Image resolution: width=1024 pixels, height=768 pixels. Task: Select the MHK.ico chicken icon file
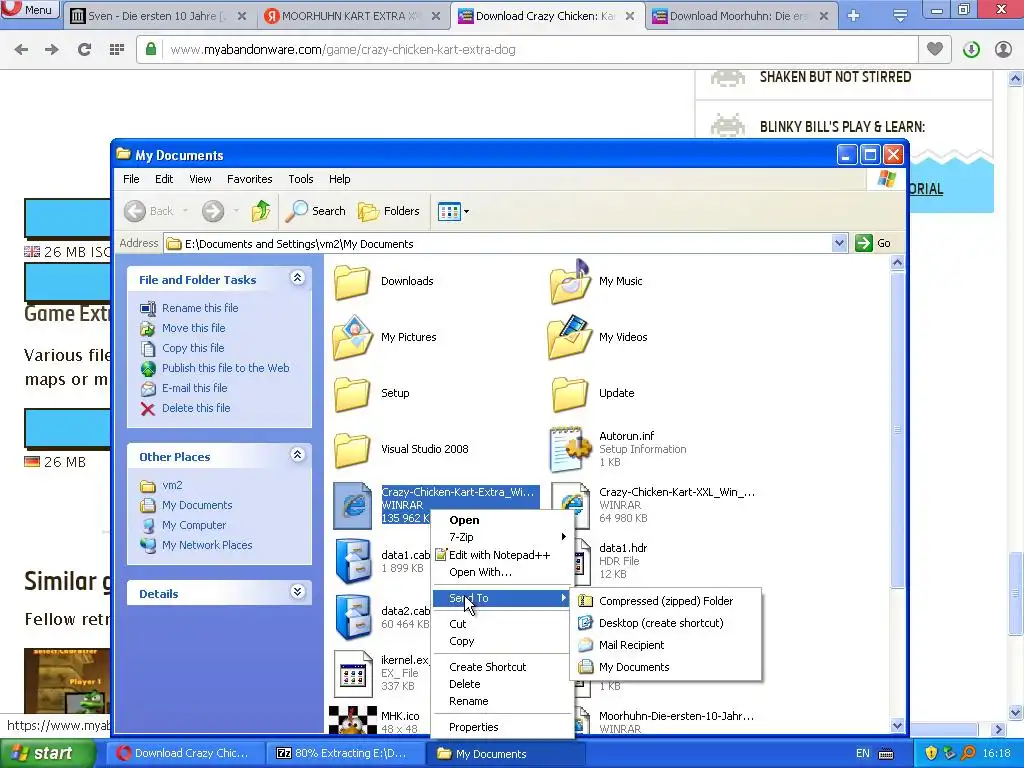pyautogui.click(x=353, y=720)
